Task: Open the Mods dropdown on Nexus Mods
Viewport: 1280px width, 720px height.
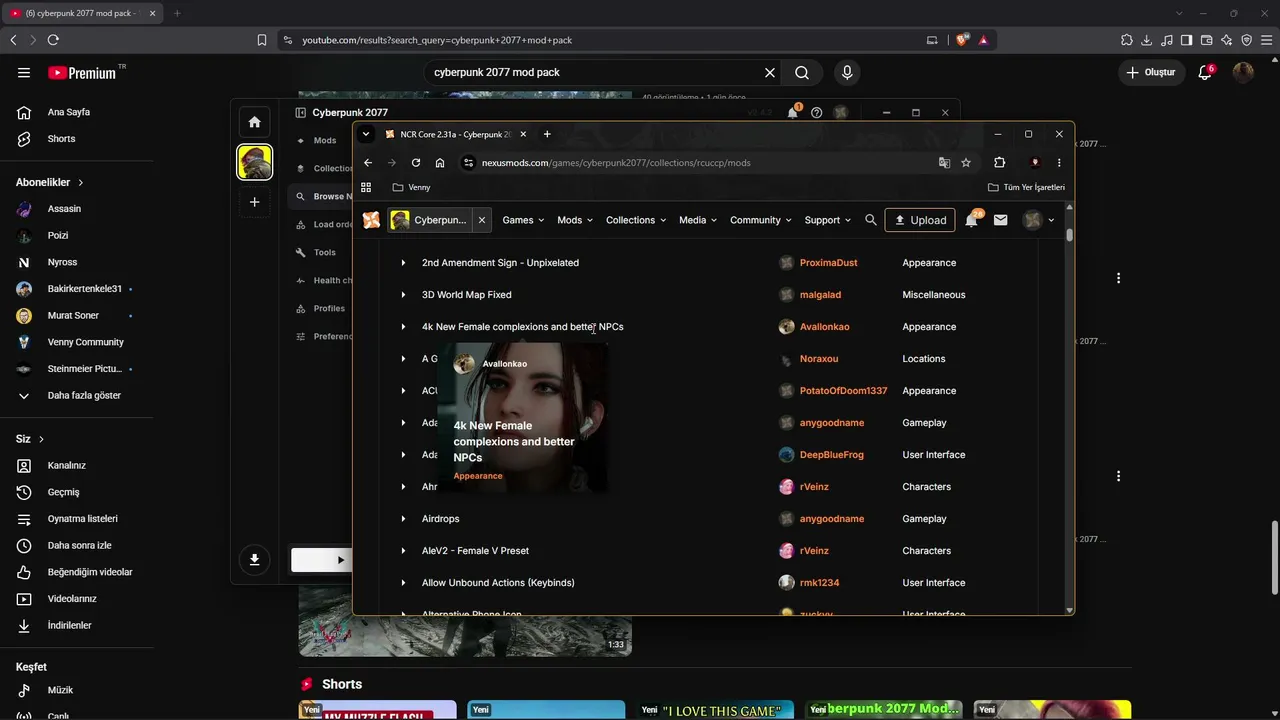Action: click(575, 220)
